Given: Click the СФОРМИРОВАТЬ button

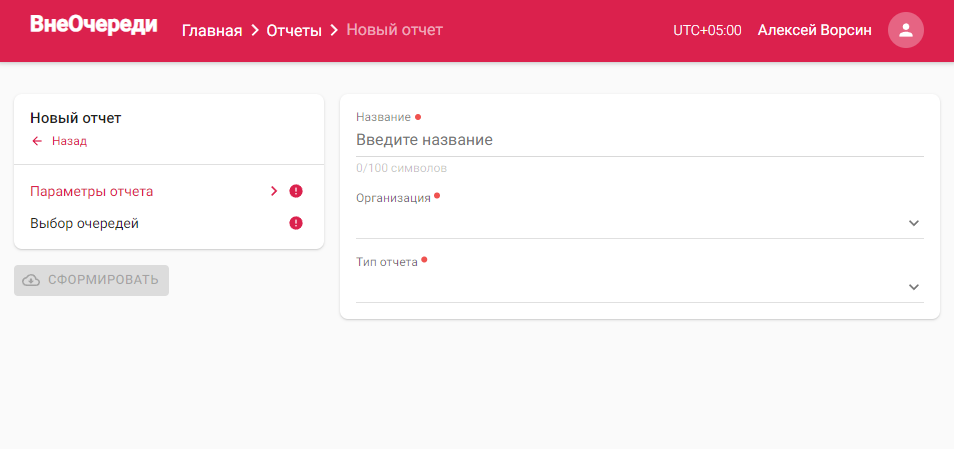Looking at the screenshot, I should (91, 280).
